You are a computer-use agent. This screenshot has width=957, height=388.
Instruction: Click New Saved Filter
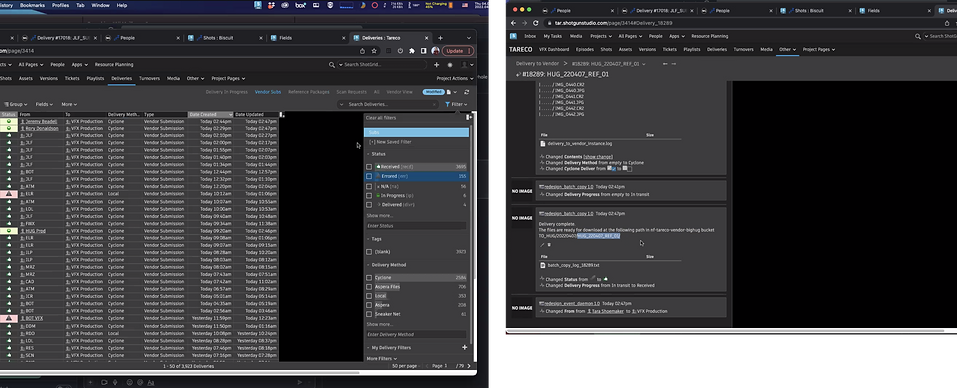(x=391, y=142)
